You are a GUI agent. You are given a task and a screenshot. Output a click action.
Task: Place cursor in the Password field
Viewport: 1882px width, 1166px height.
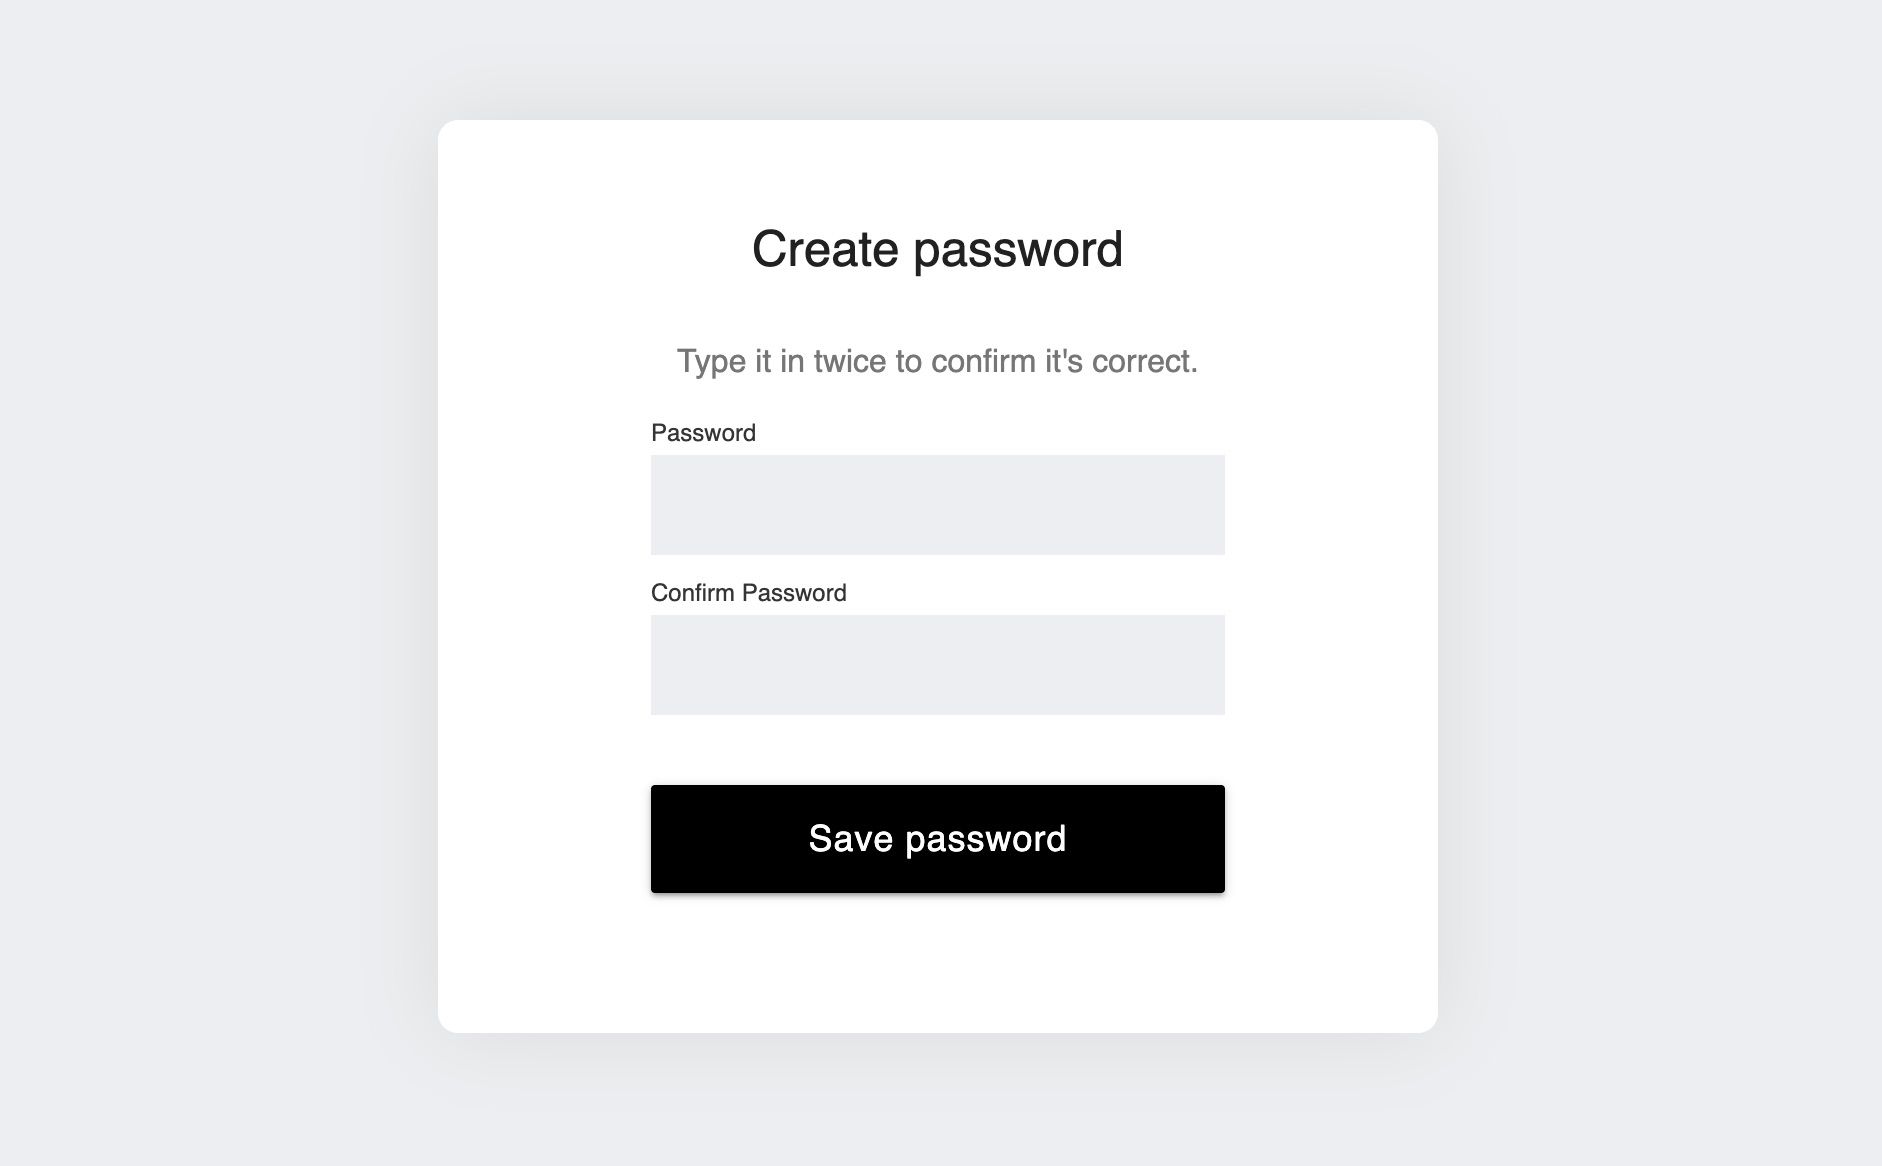point(937,505)
